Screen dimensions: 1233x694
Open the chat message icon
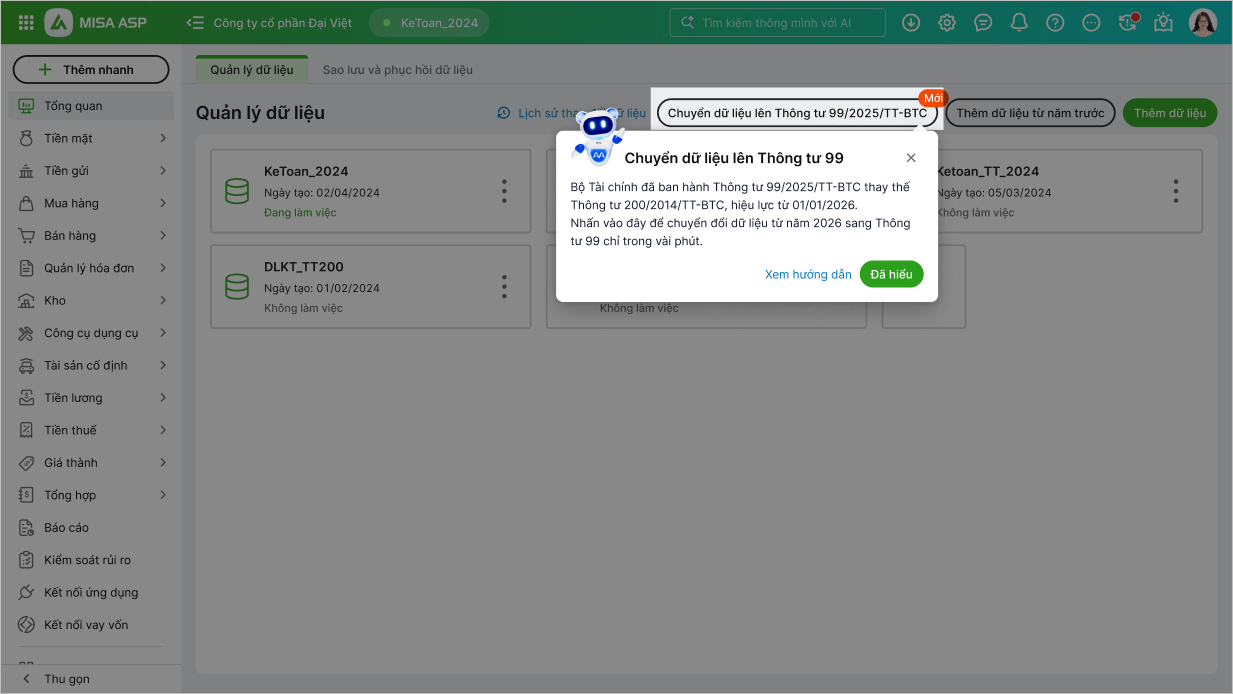(x=982, y=22)
